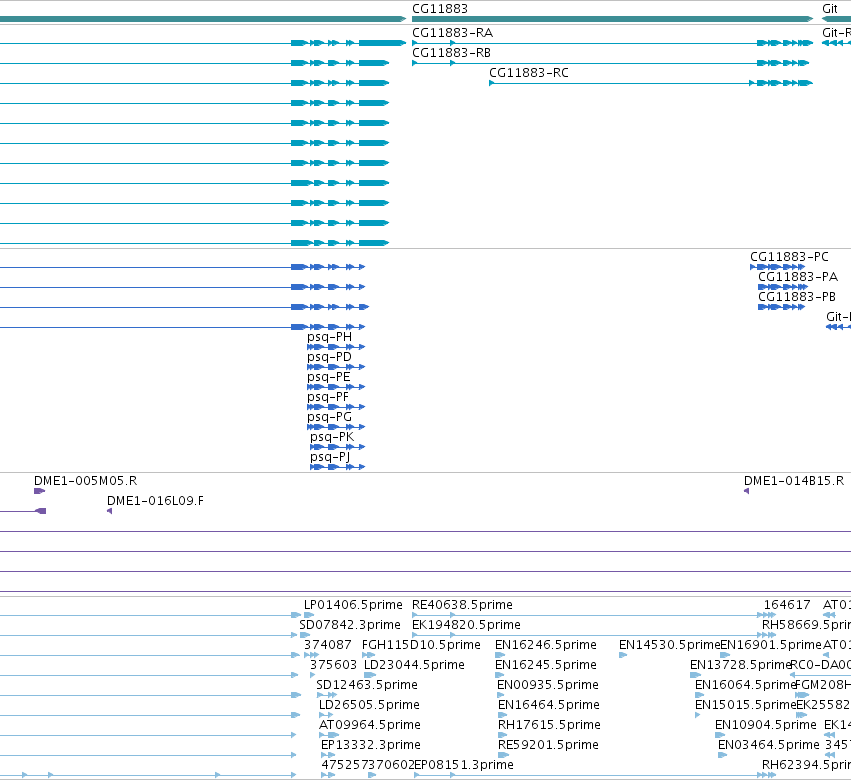This screenshot has height=780, width=851.
Task: Click the purple glyph under DME1-005M05.R
Action: [39, 491]
